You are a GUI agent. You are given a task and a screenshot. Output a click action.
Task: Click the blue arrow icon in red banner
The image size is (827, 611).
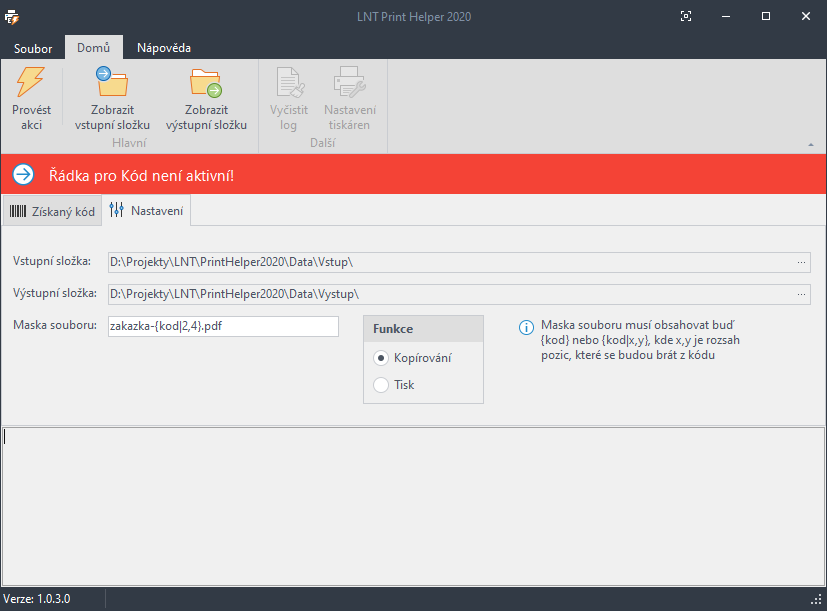23,175
